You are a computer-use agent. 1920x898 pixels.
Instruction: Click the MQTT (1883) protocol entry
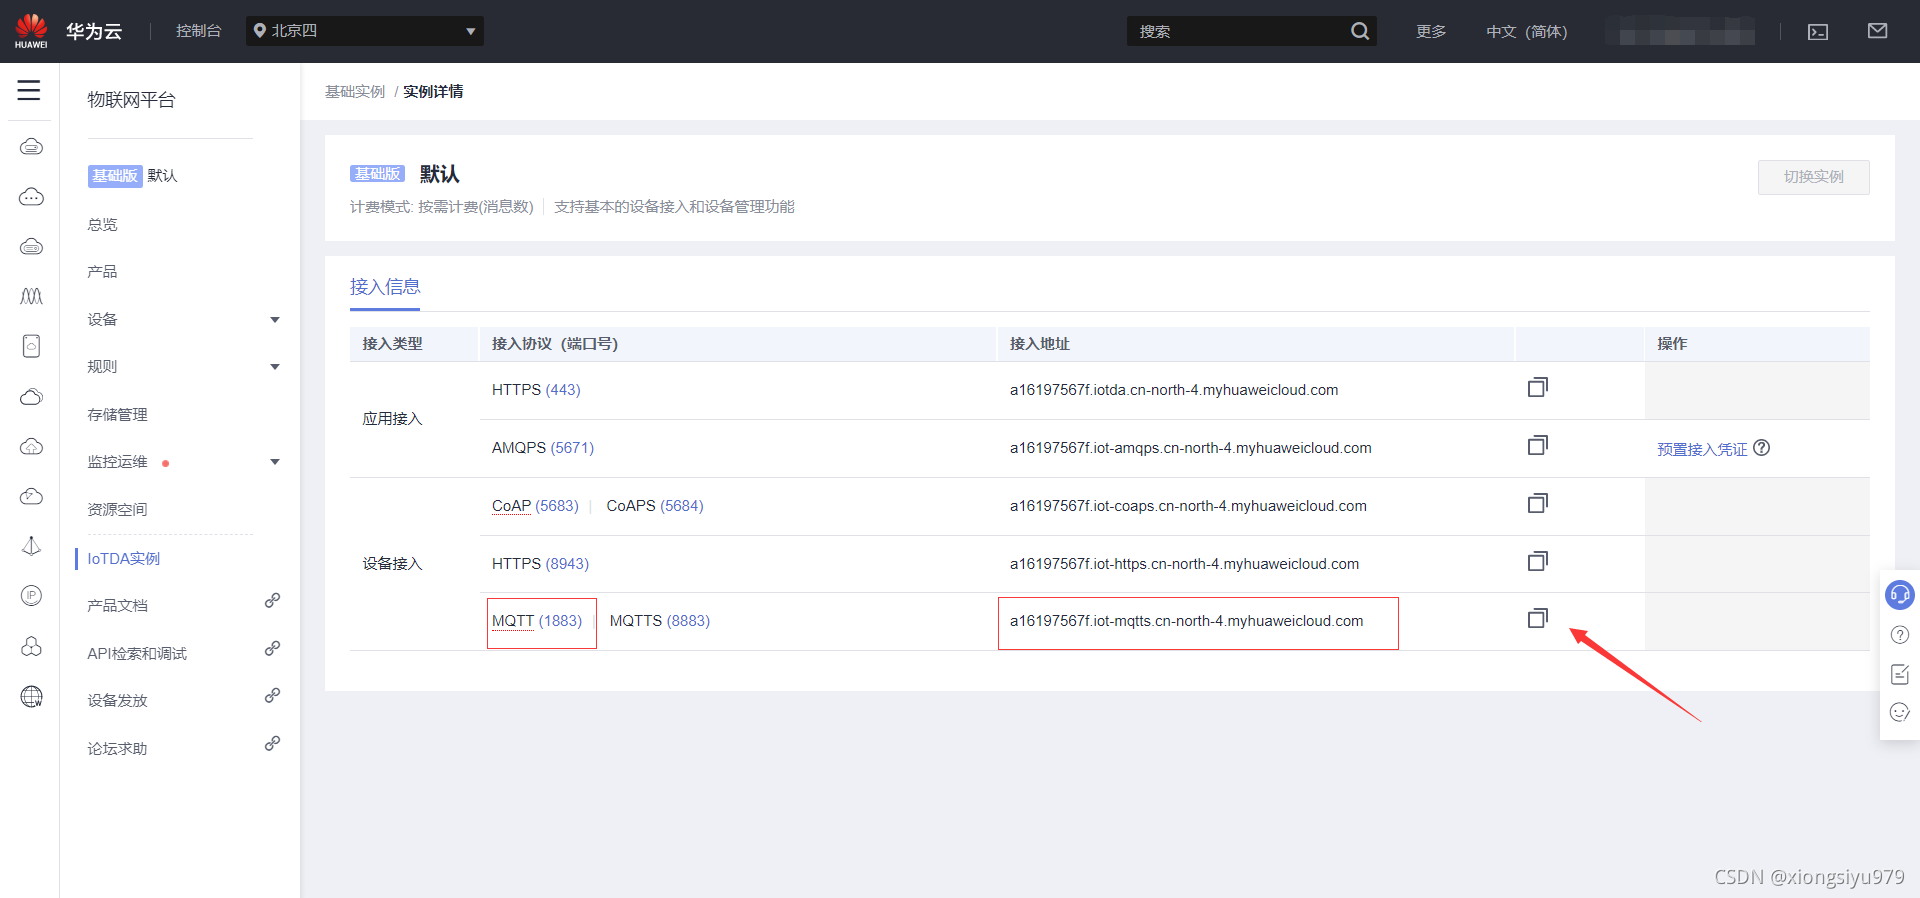537,621
